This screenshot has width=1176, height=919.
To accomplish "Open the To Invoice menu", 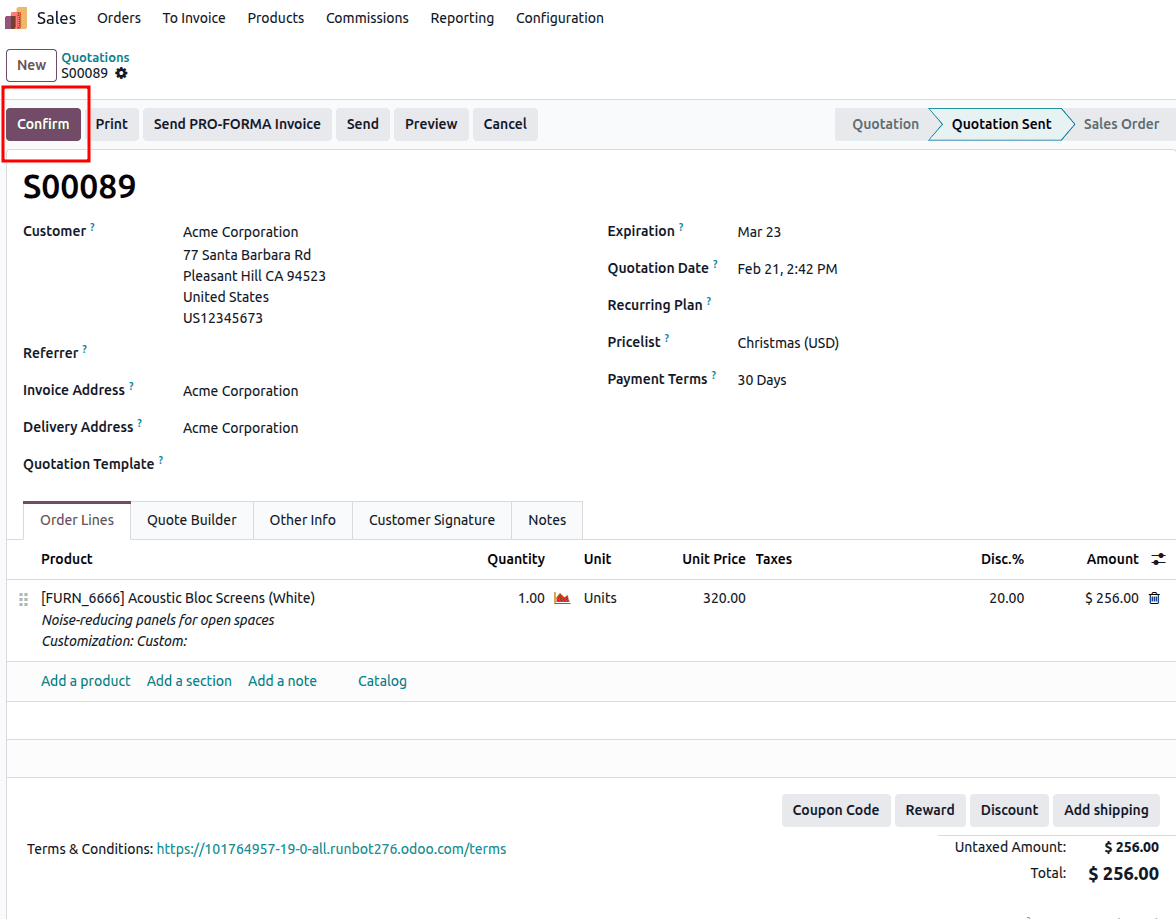I will (x=194, y=18).
